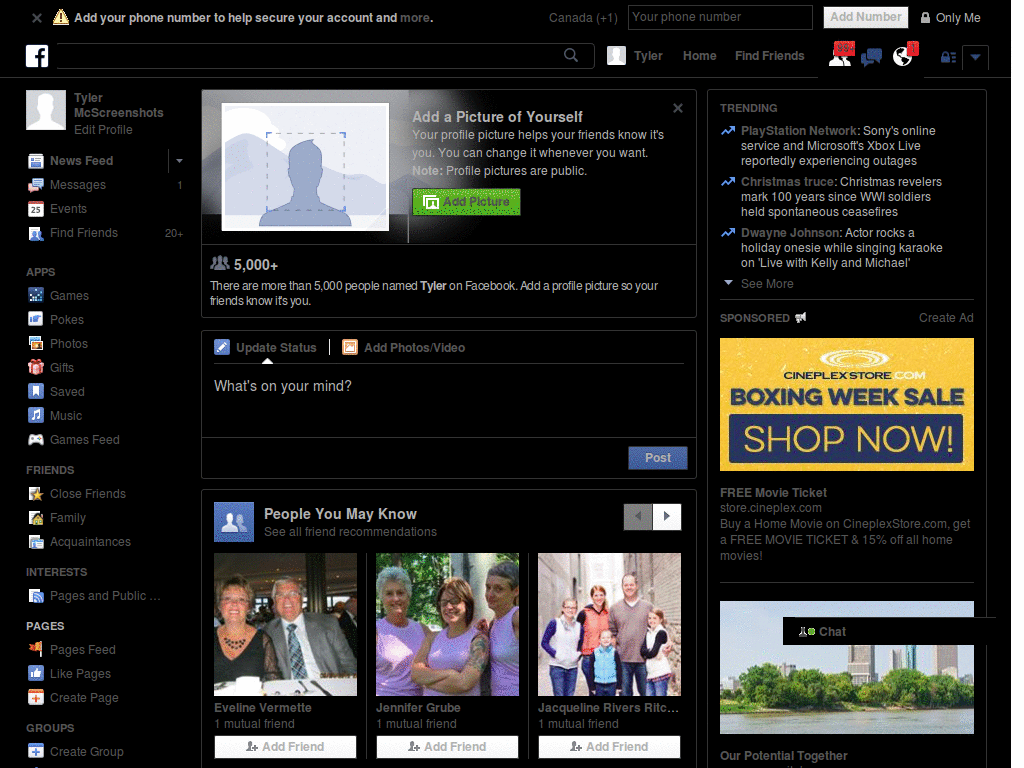Open privacy shortcuts lock icon
Screen dimensions: 1024x768
[x=946, y=57]
